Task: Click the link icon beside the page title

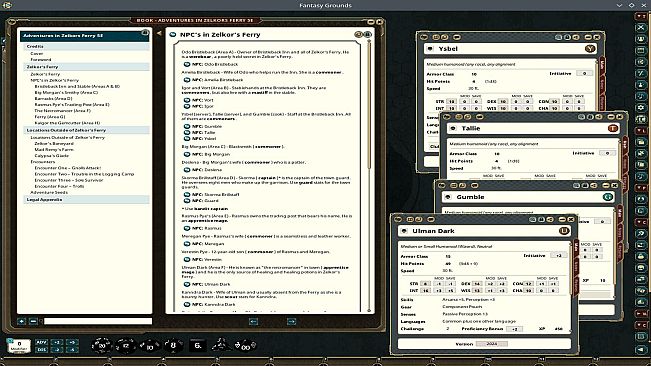Action: tap(173, 35)
